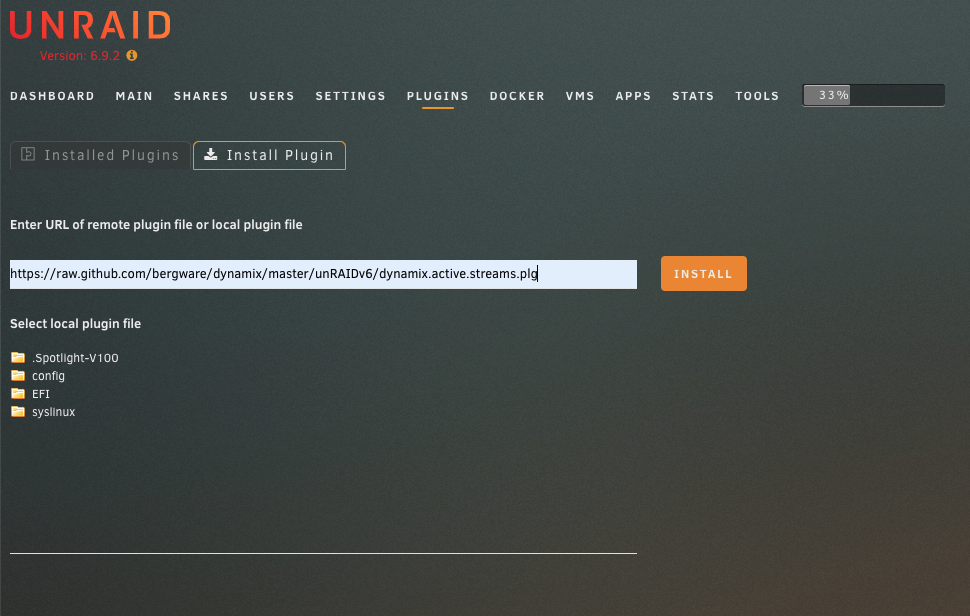Viewport: 970px width, 616px height.
Task: Navigate to Users
Action: click(x=272, y=96)
